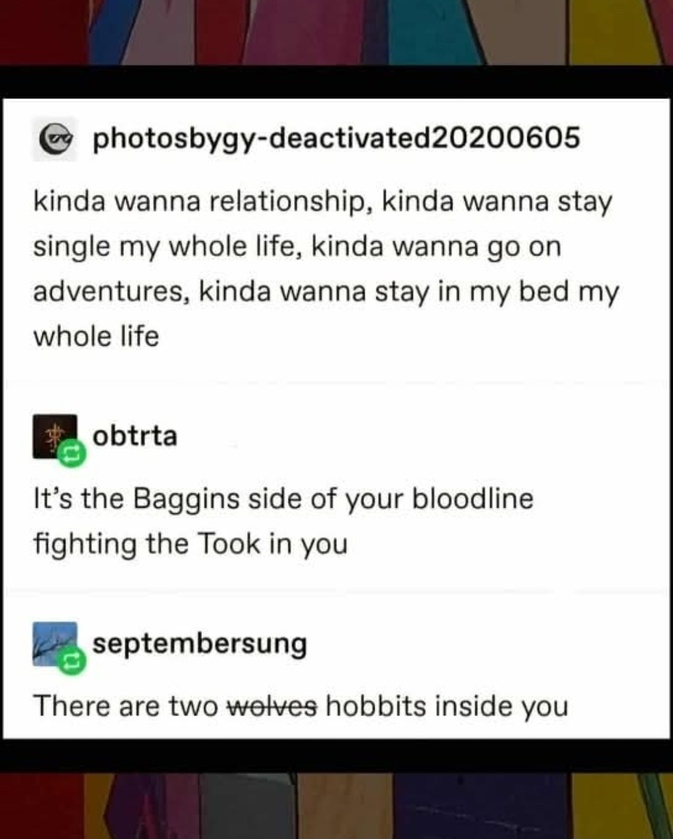Tap the colorful background strip above the post
Image resolution: width=673 pixels, height=839 pixels.
336,32
